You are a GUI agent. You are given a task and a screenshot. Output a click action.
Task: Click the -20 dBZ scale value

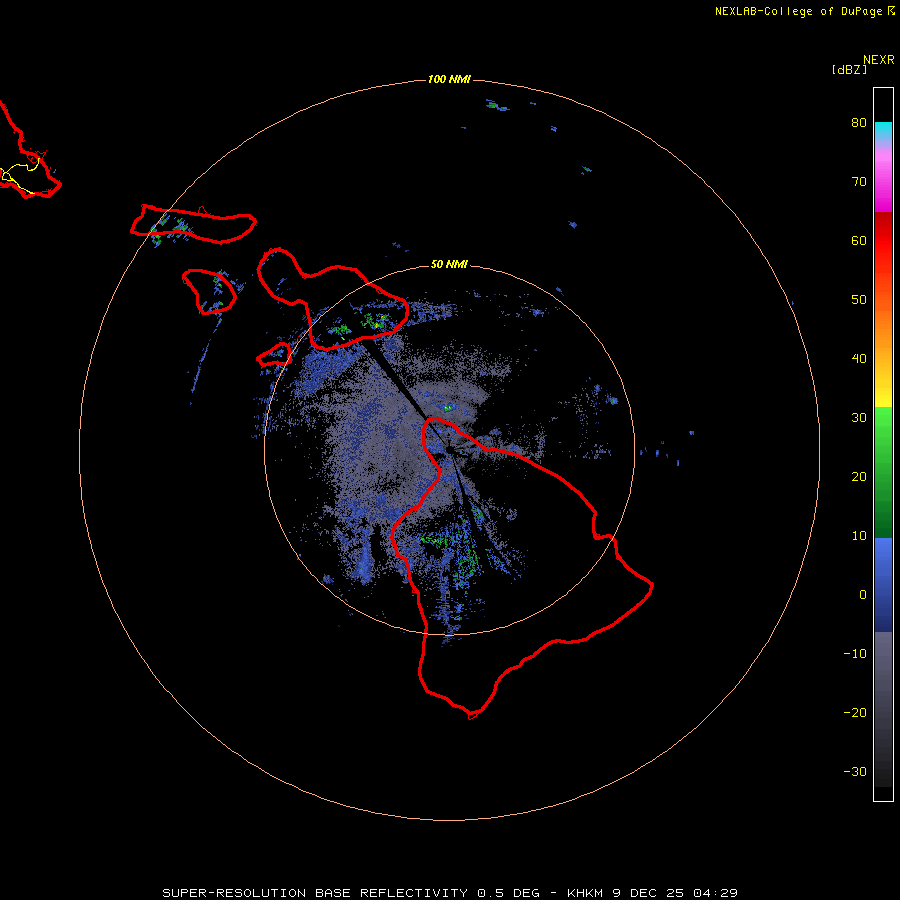855,712
